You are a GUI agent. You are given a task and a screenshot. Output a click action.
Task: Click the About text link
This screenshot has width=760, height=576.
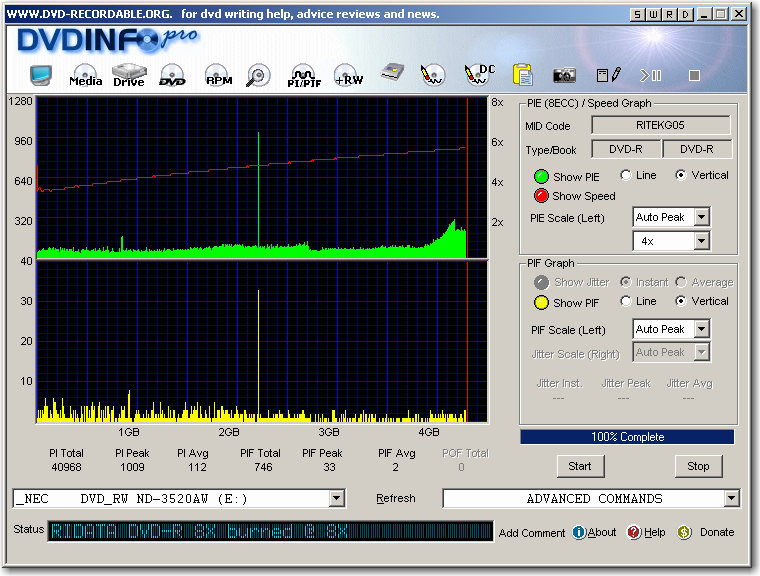[x=602, y=532]
